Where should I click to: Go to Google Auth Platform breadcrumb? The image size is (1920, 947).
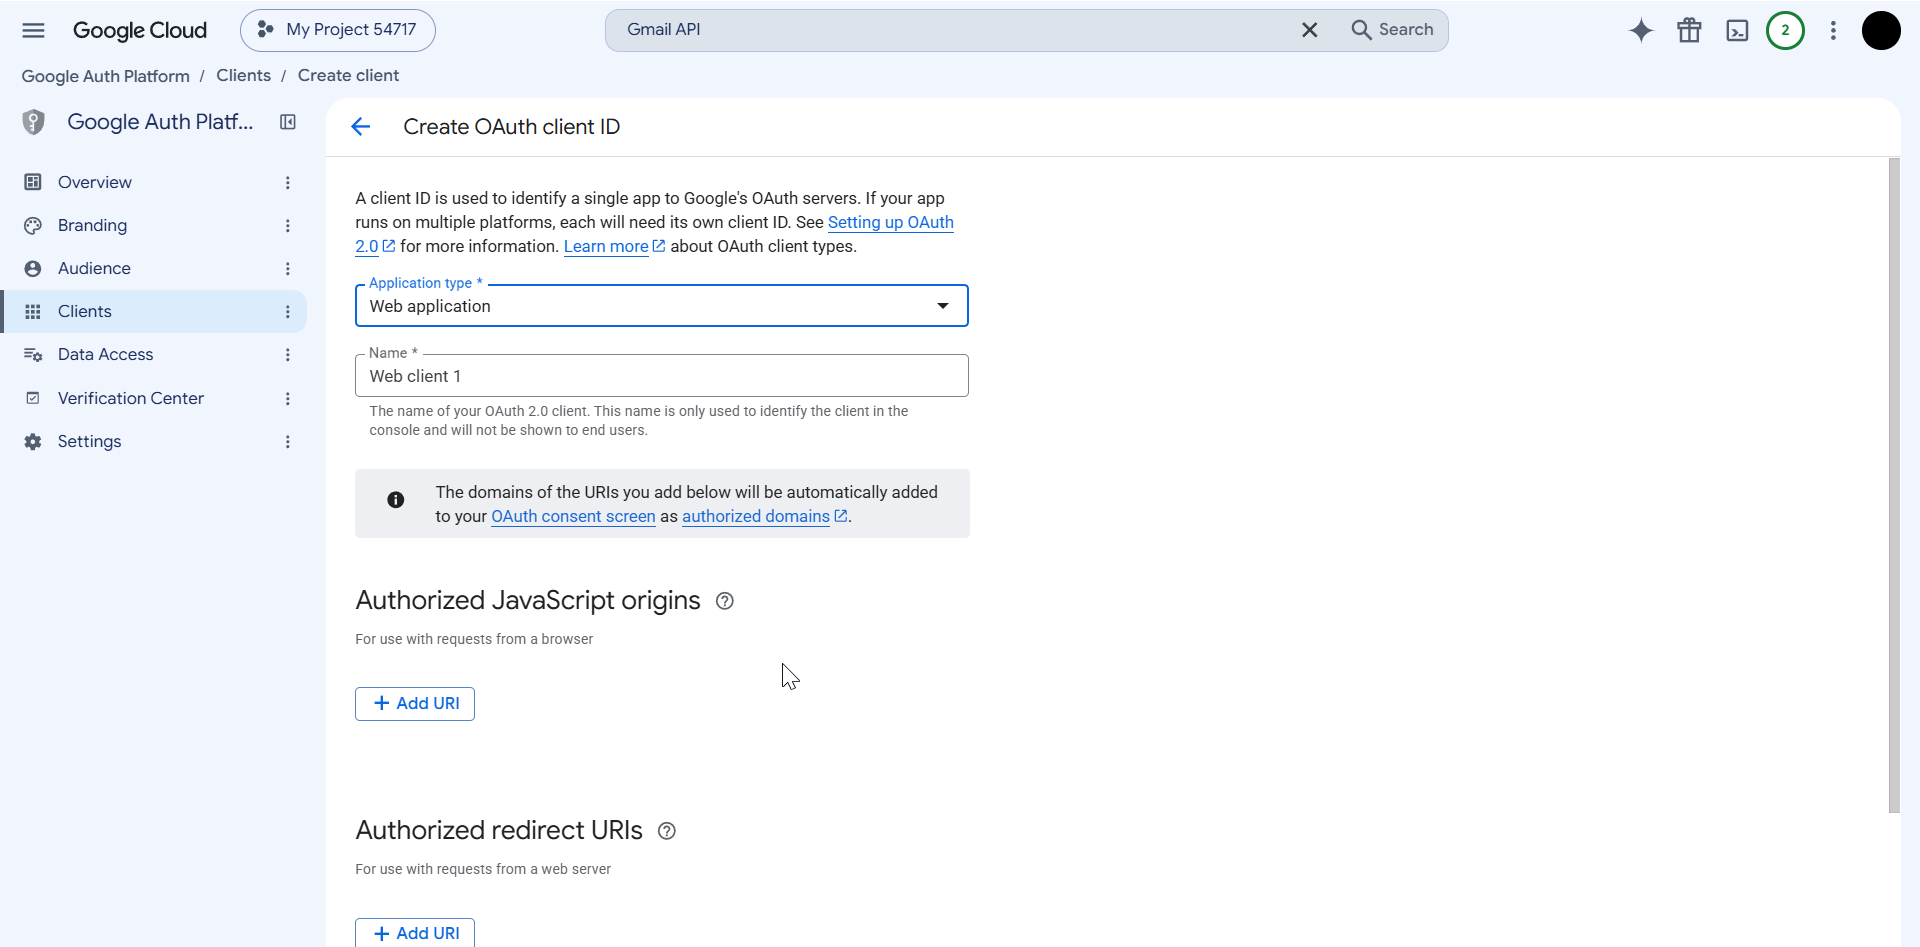106,76
